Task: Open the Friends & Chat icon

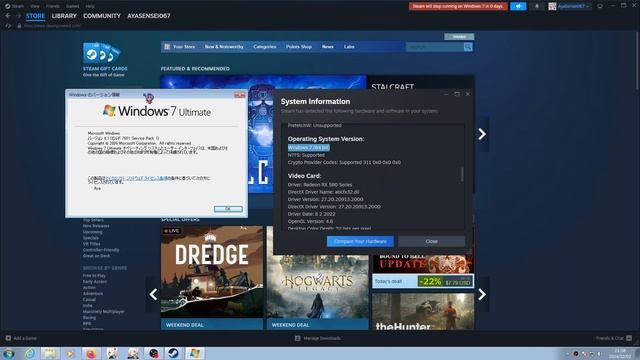Action: (629, 338)
